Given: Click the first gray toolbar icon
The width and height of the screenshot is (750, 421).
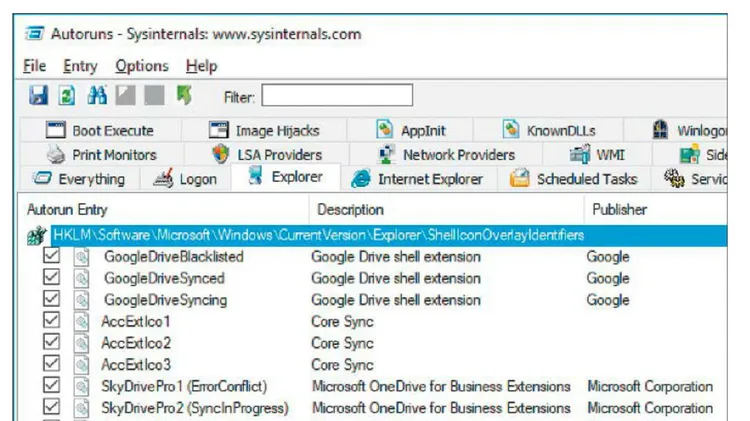Looking at the screenshot, I should tap(125, 95).
